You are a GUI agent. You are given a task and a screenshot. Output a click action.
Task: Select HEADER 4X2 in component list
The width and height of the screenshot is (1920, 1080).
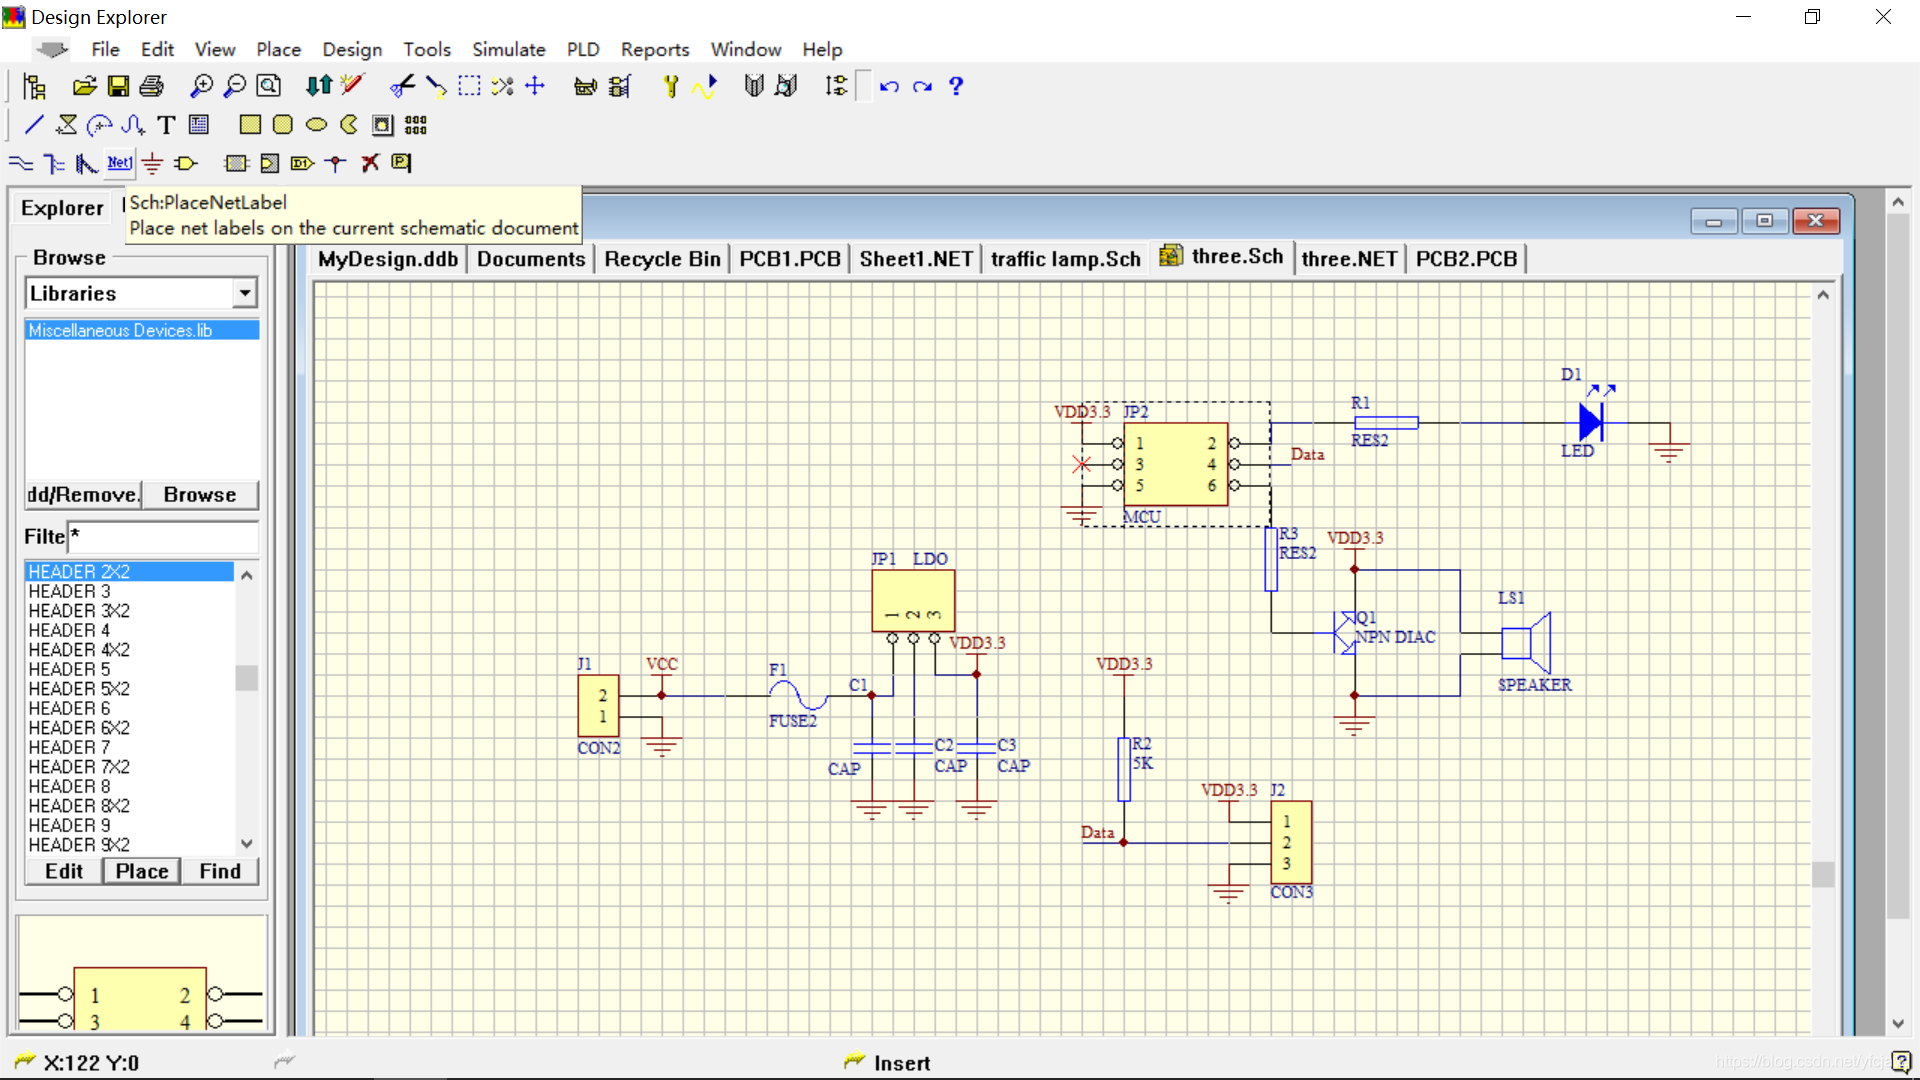(x=79, y=650)
